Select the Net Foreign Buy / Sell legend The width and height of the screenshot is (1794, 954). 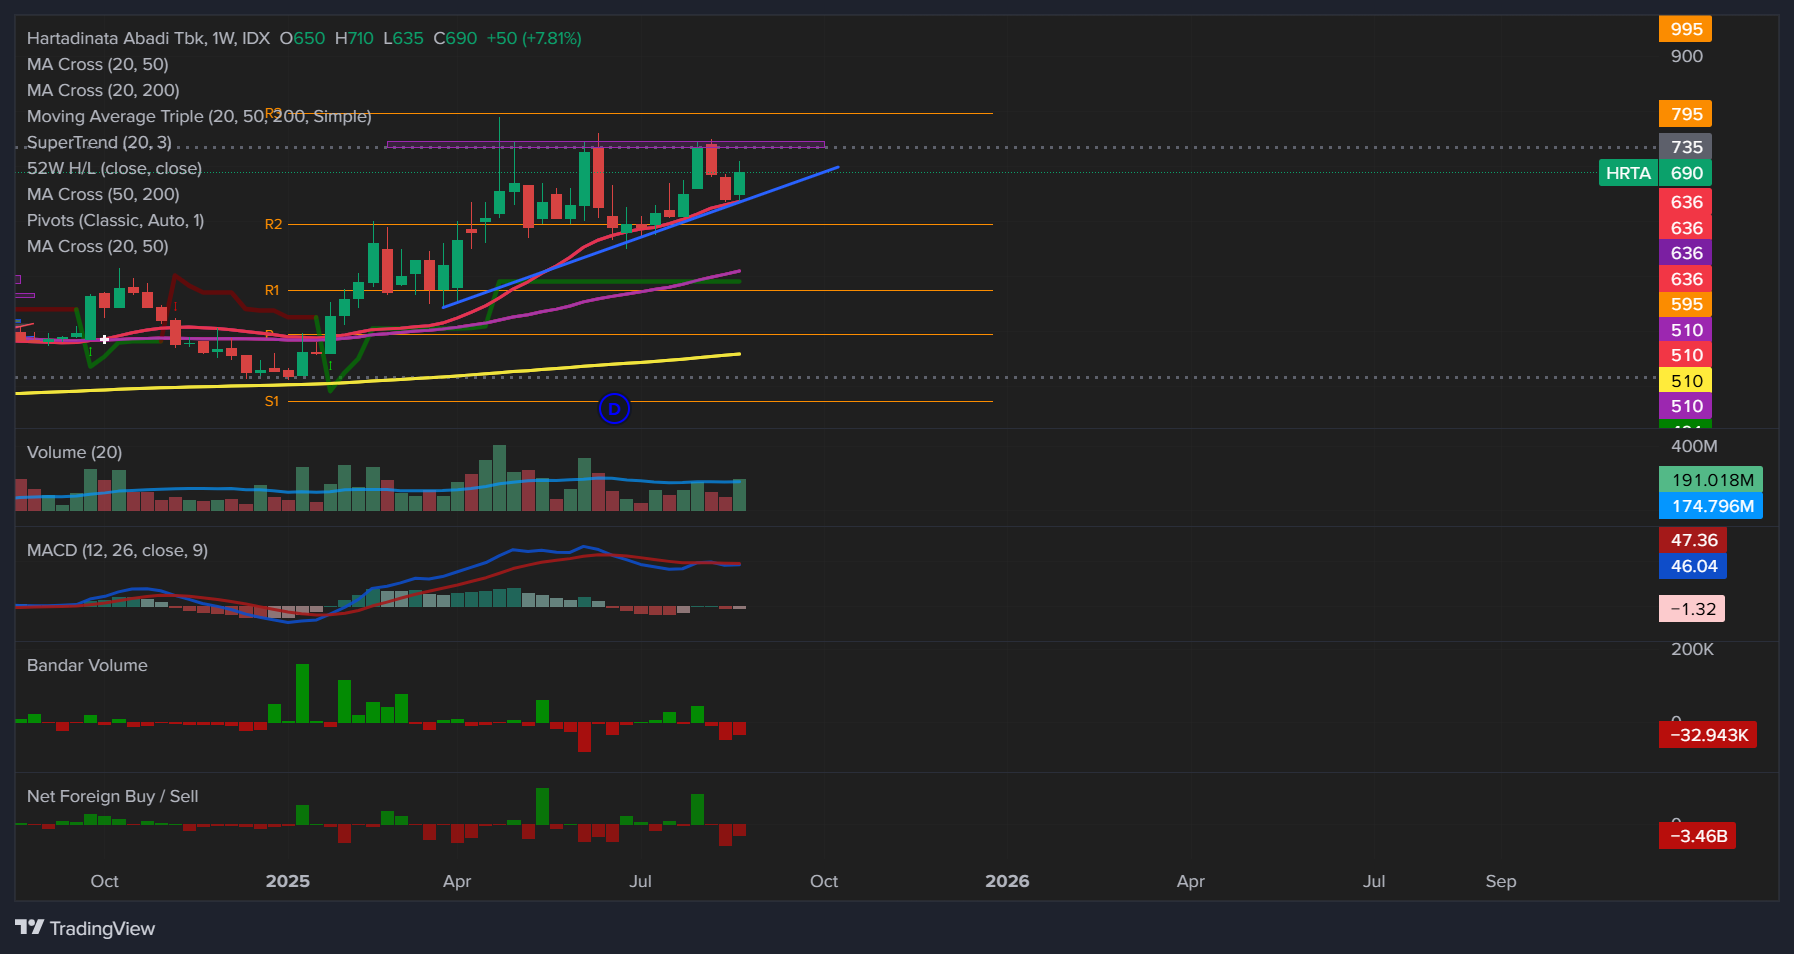112,796
